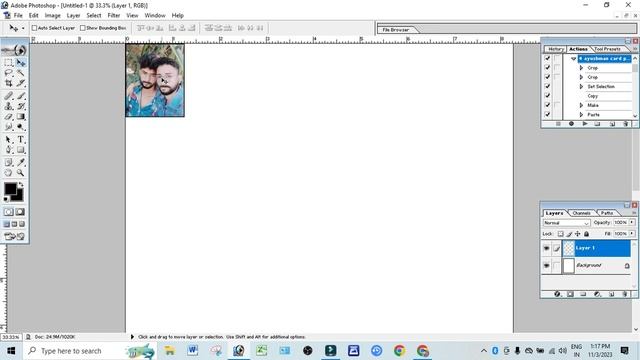The height and width of the screenshot is (360, 640).
Task: Select the History Brush tool
Action: [x=21, y=106]
